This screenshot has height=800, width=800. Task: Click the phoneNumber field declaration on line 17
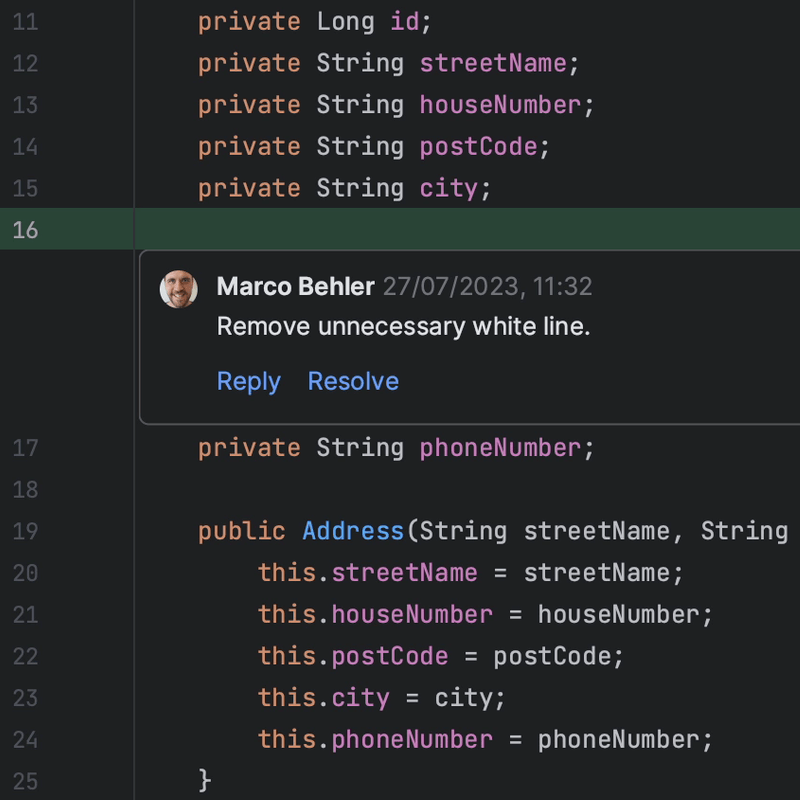click(x=500, y=447)
